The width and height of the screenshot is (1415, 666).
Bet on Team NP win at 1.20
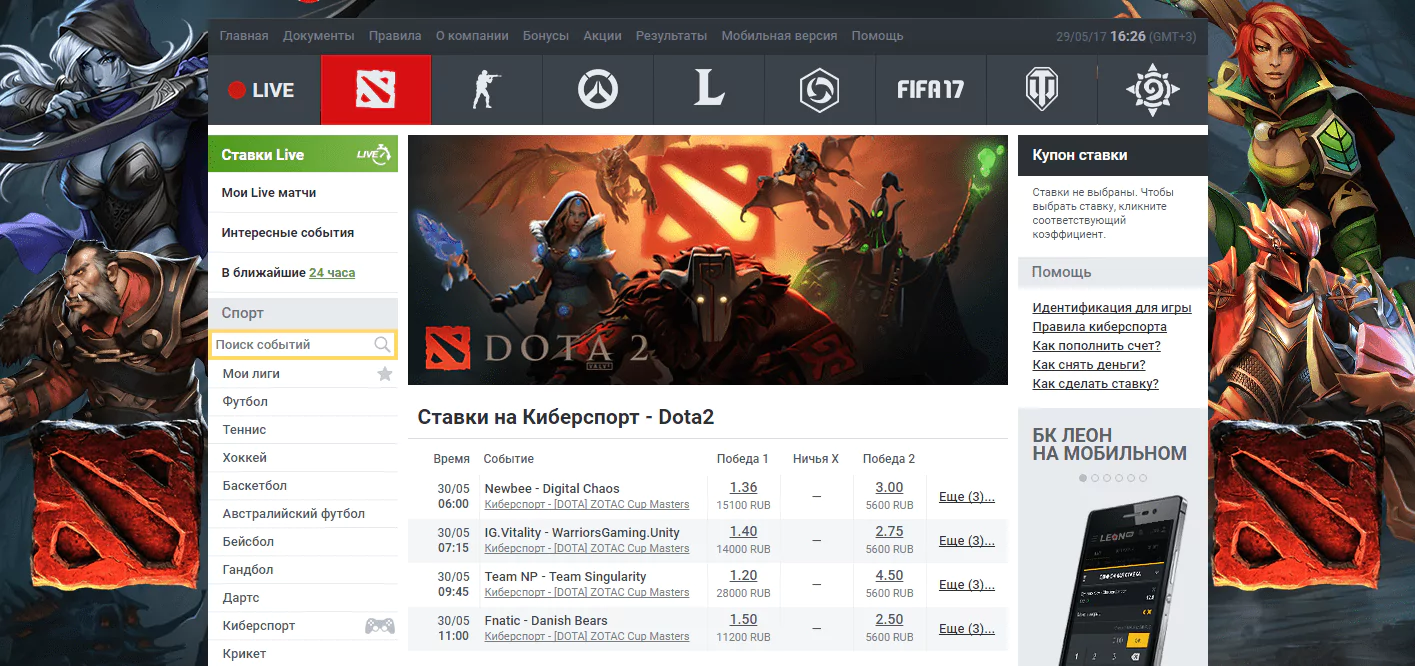(743, 575)
